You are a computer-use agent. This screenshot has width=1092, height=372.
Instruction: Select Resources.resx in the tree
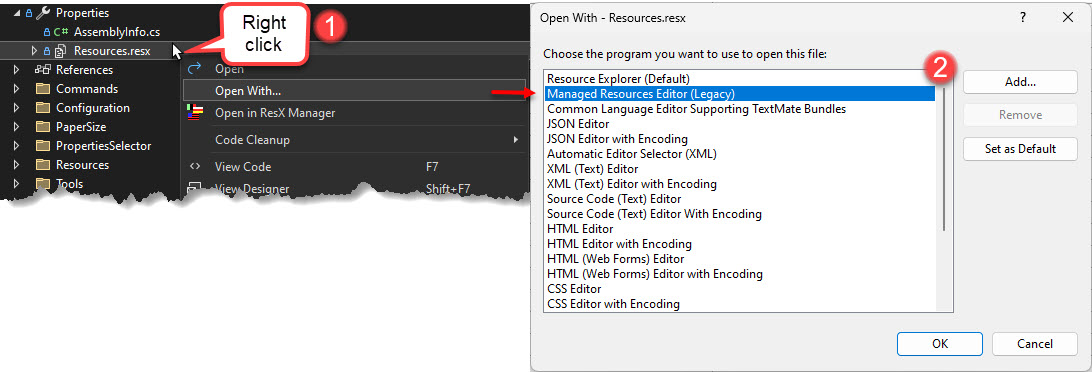pos(112,50)
